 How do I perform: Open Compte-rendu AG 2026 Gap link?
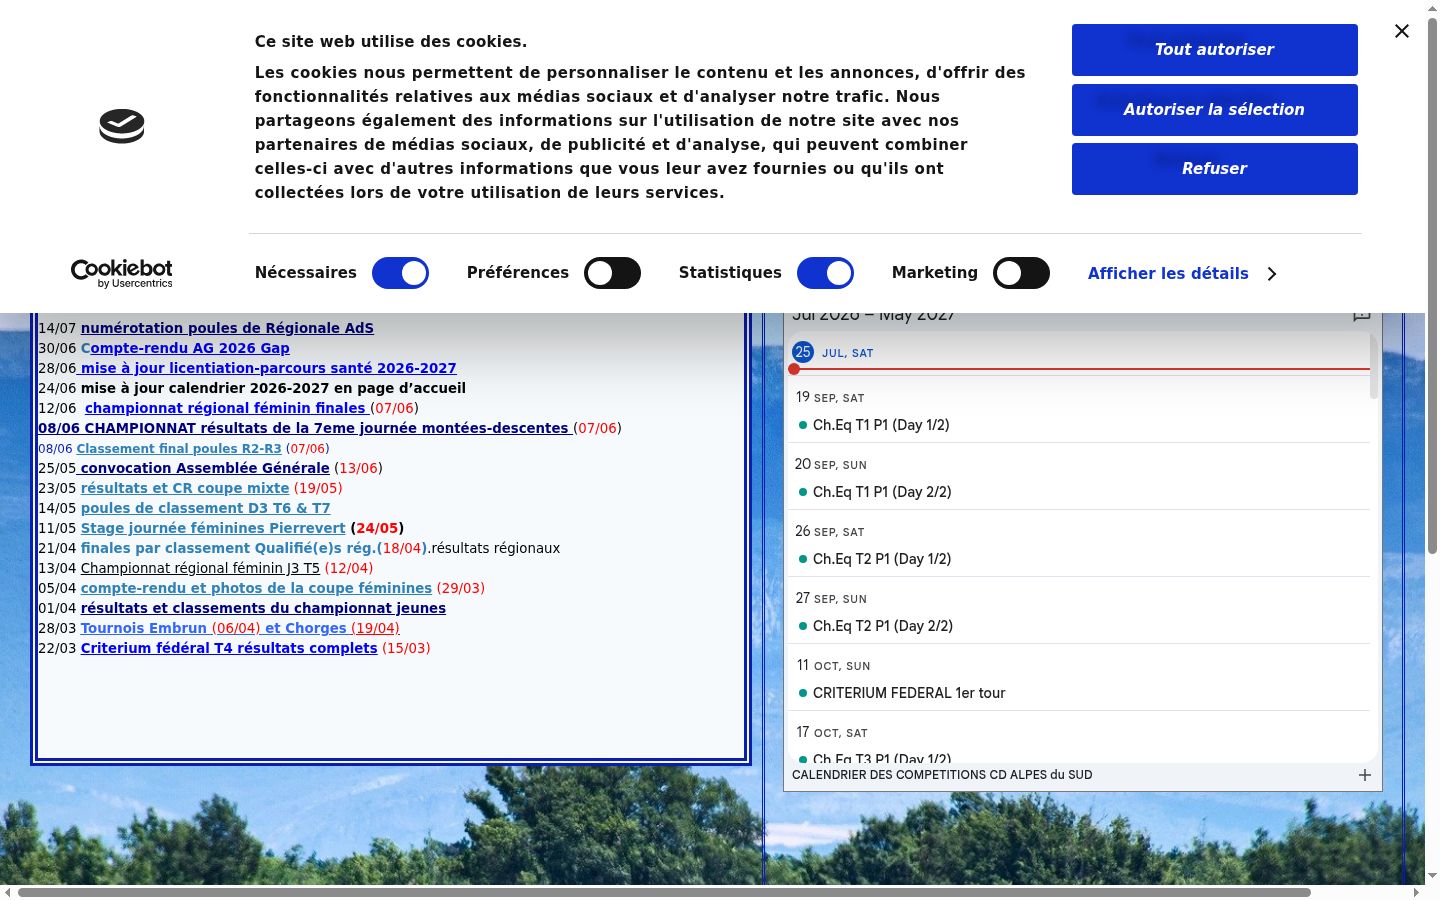point(185,348)
